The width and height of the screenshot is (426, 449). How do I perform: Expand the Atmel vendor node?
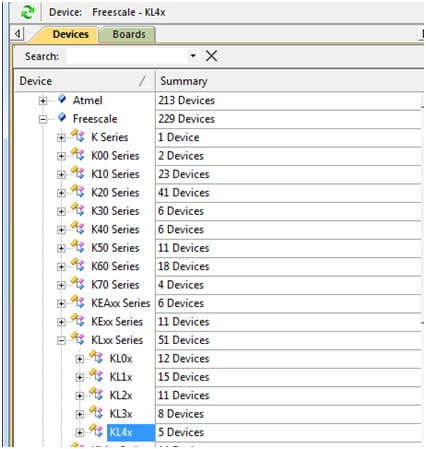click(x=43, y=101)
